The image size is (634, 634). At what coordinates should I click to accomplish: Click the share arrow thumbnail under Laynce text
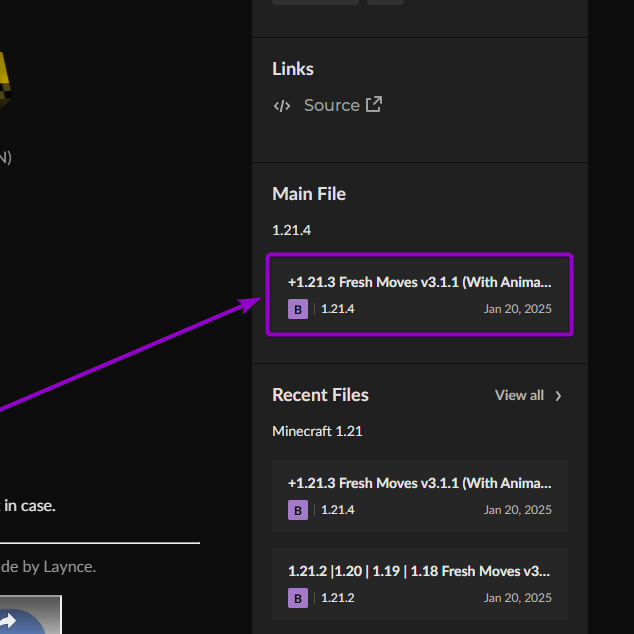[x=28, y=615]
